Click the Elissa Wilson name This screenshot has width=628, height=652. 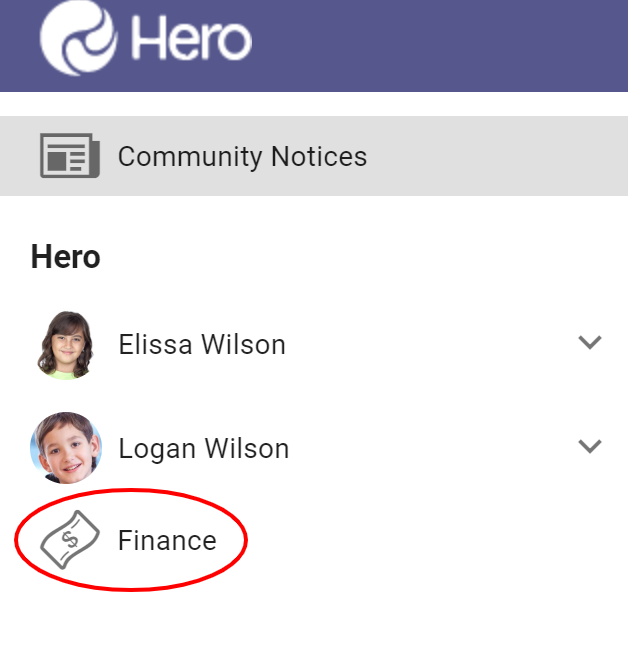pos(202,345)
